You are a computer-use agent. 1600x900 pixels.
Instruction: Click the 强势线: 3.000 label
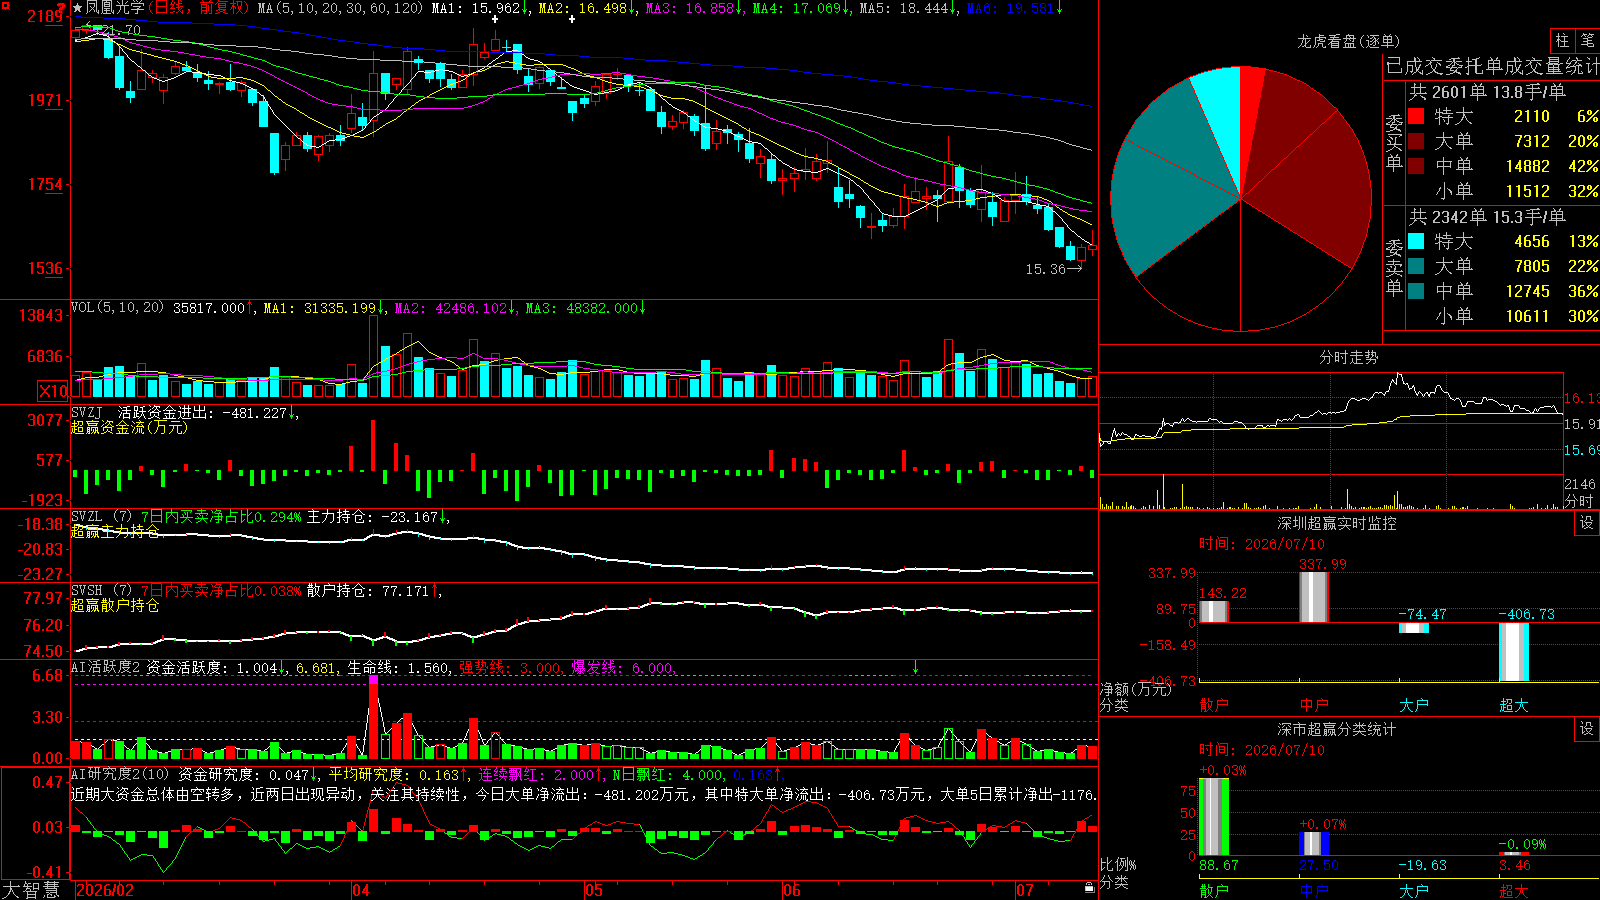point(510,667)
